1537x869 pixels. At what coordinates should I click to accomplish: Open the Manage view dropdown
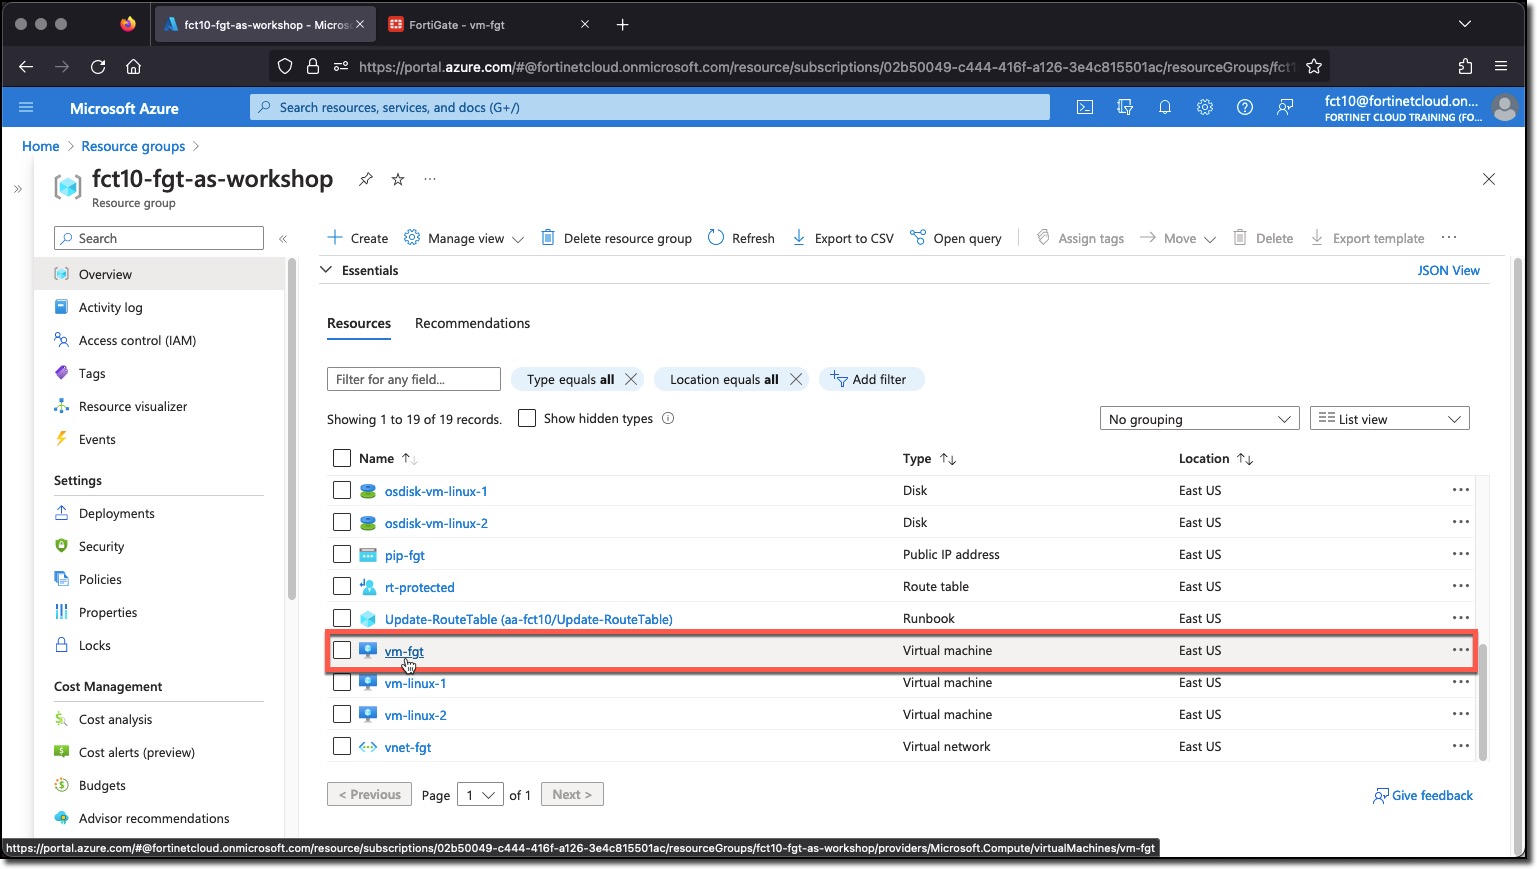coord(464,238)
